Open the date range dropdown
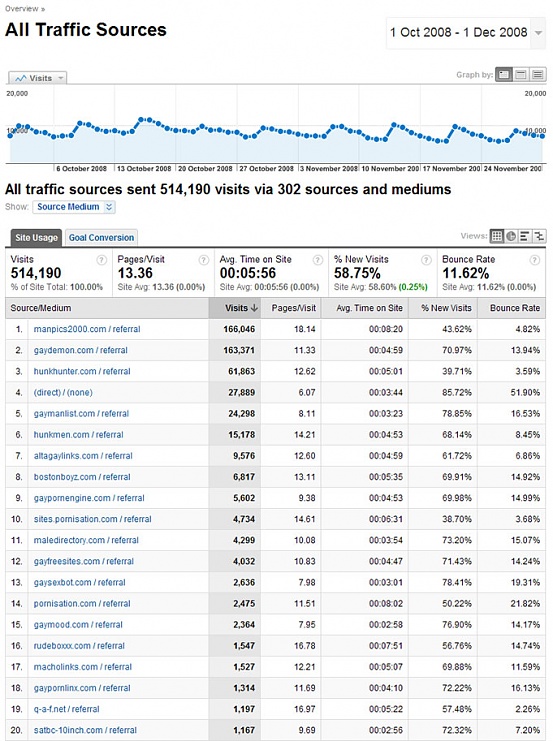Image resolution: width=553 pixels, height=741 pixels. (538, 33)
